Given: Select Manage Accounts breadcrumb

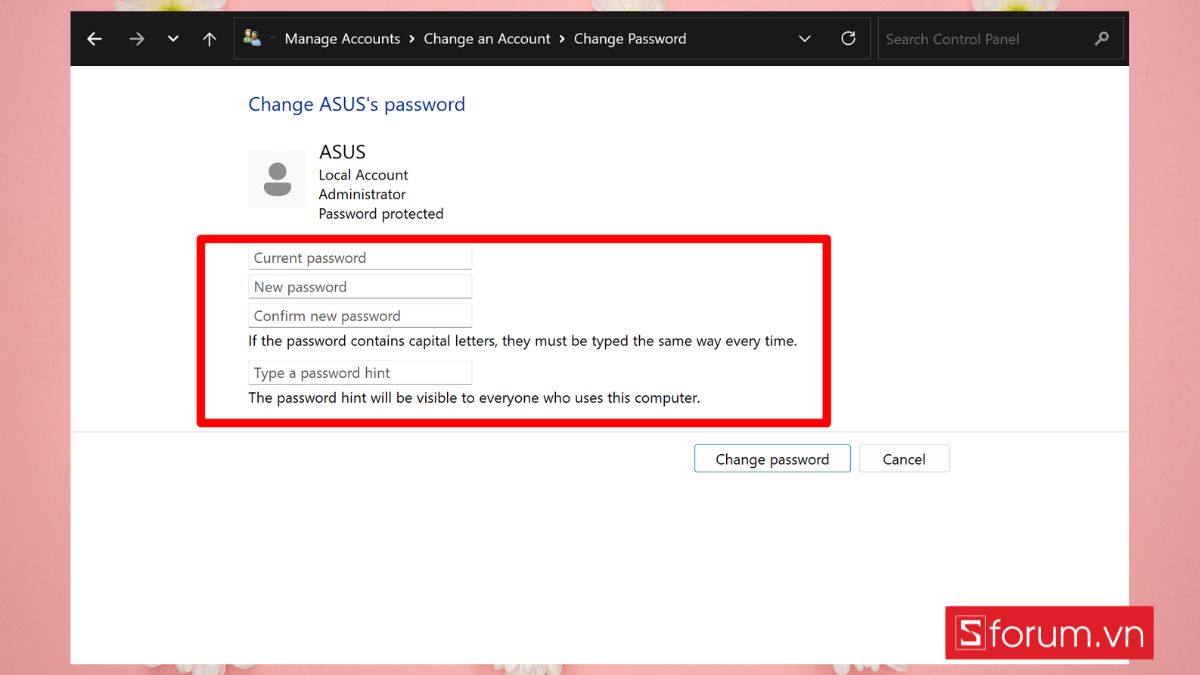Looking at the screenshot, I should point(342,39).
